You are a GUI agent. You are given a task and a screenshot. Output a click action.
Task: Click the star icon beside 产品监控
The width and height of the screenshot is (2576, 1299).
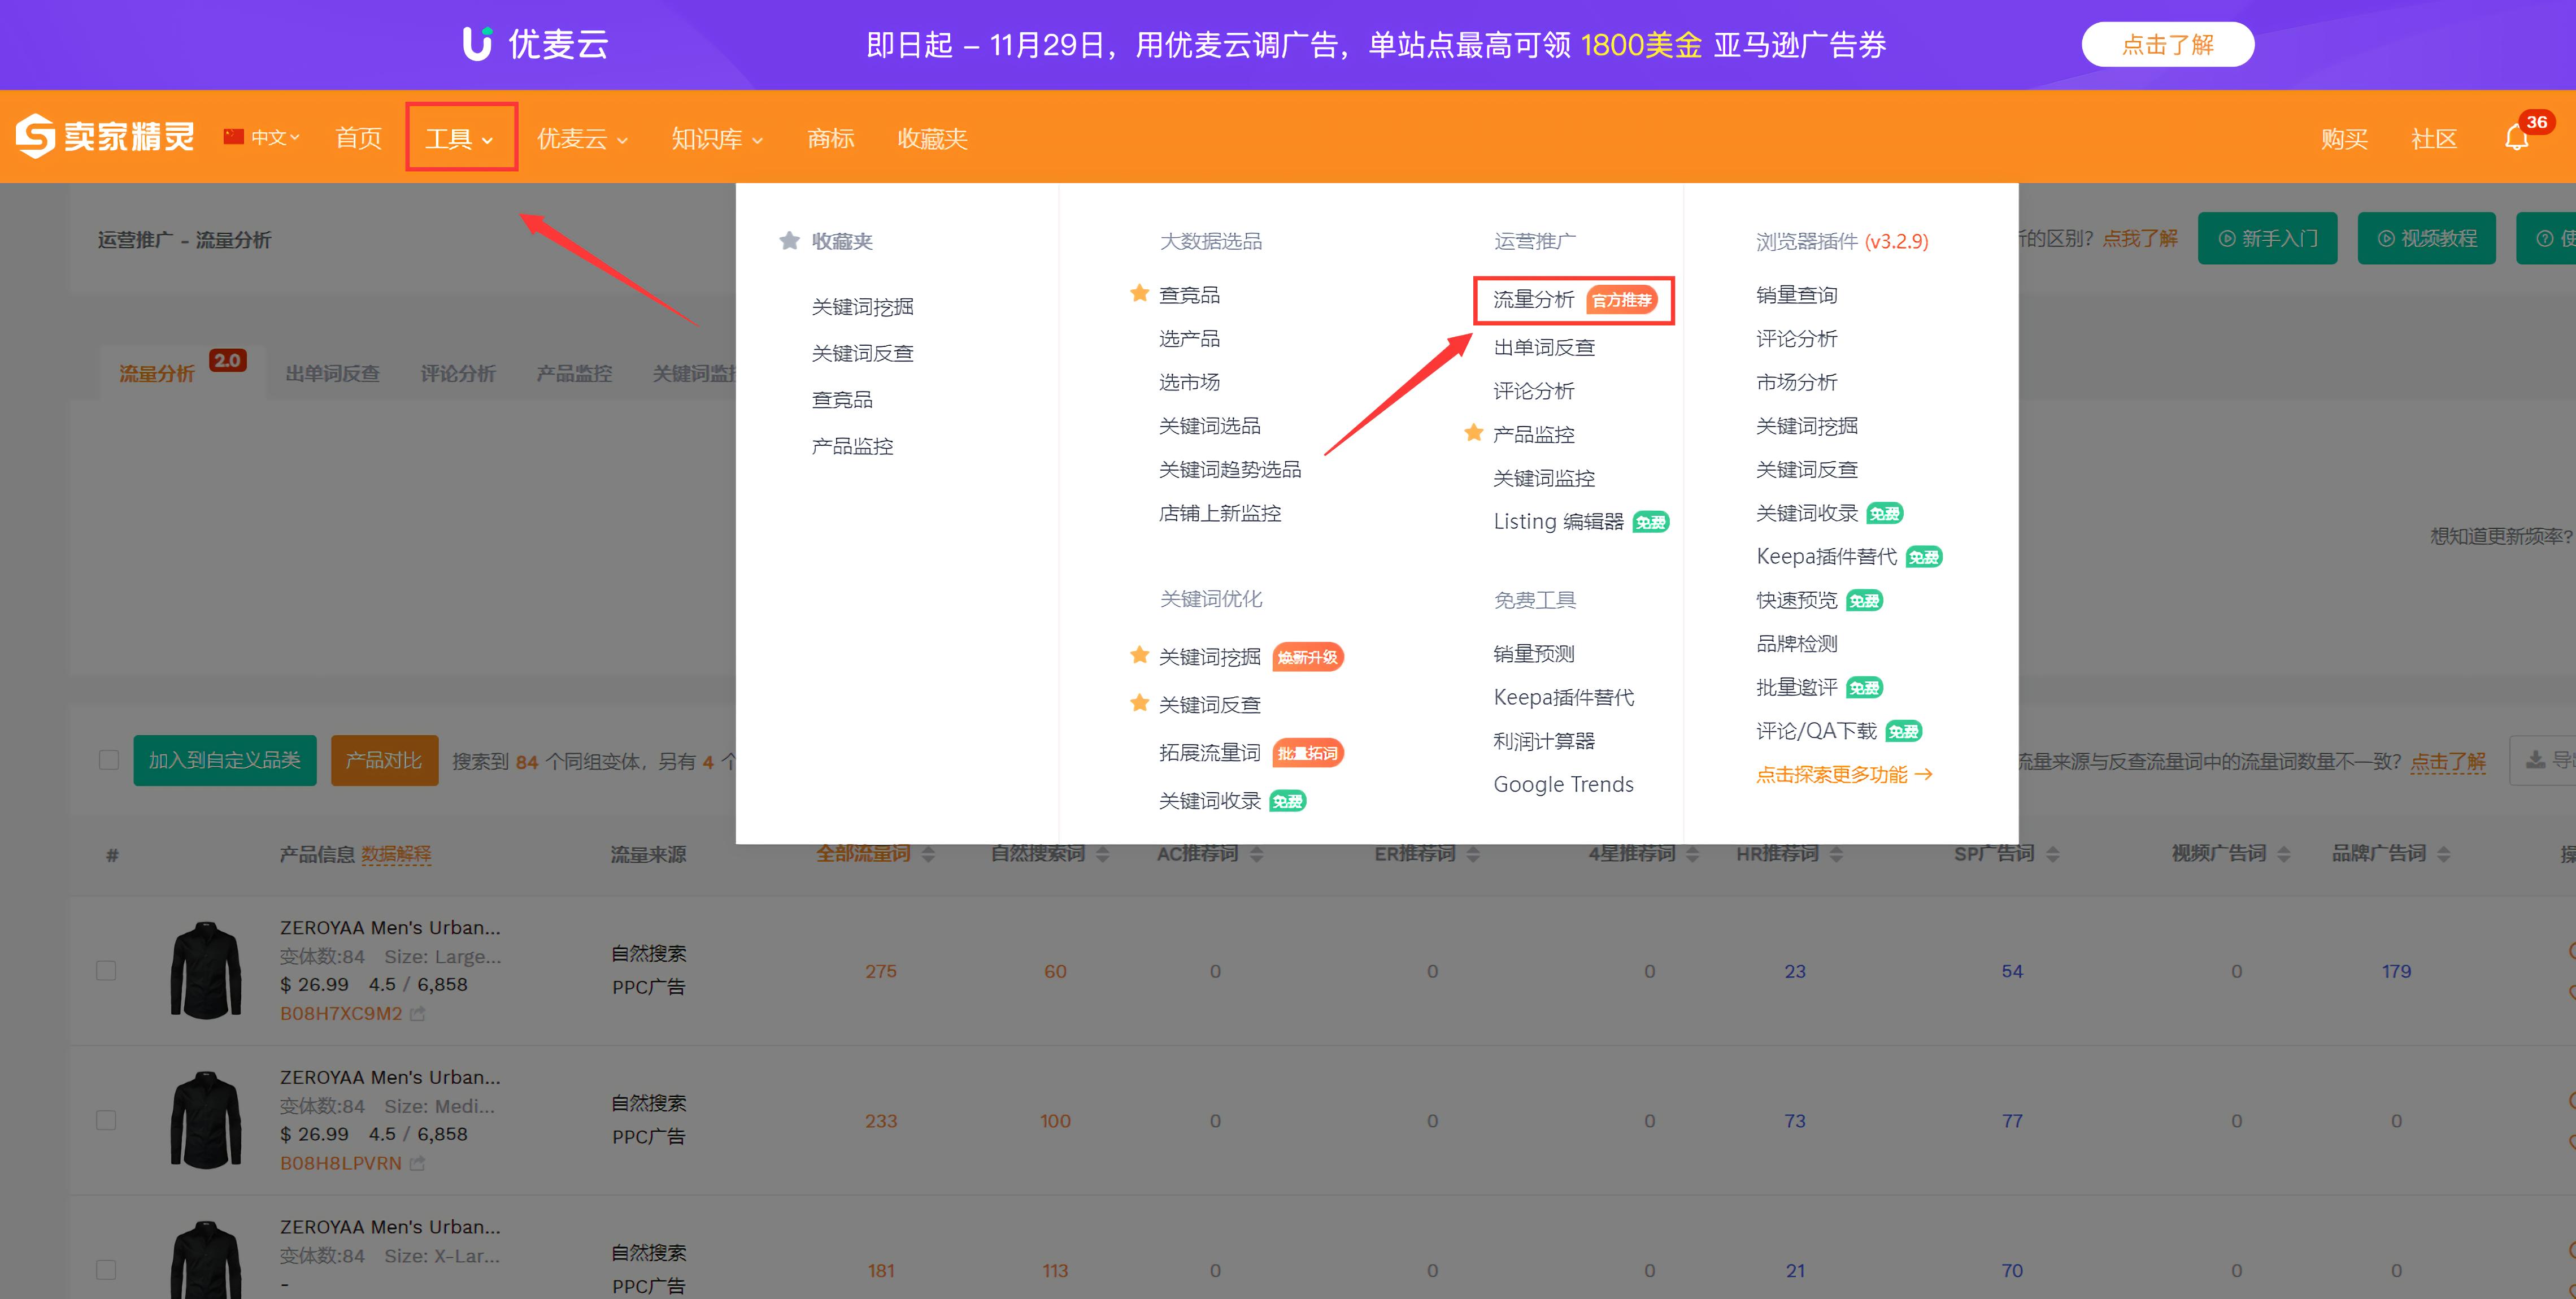[1473, 433]
